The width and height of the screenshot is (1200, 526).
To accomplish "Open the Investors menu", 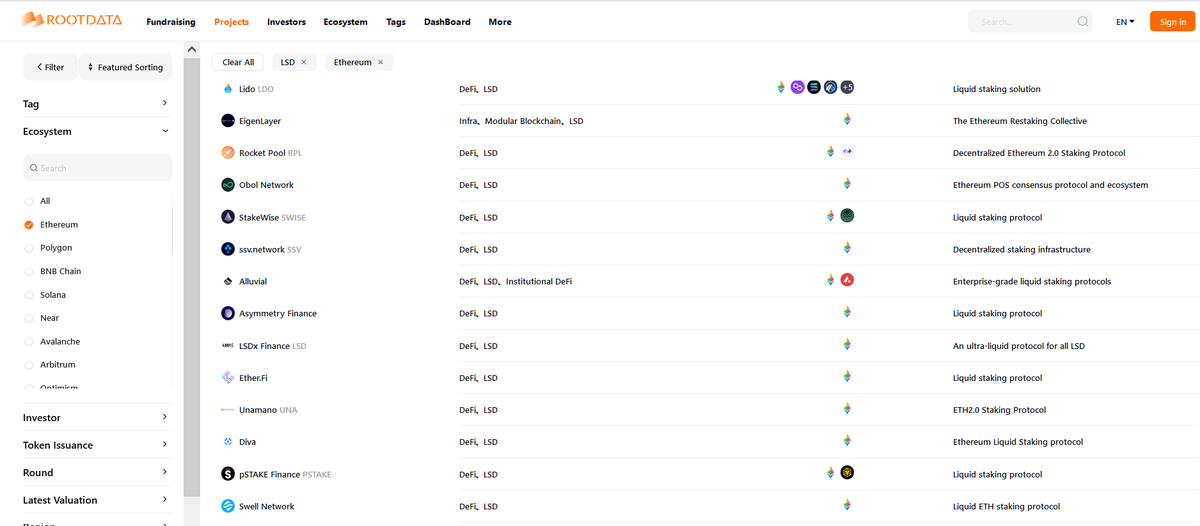I will pyautogui.click(x=287, y=22).
